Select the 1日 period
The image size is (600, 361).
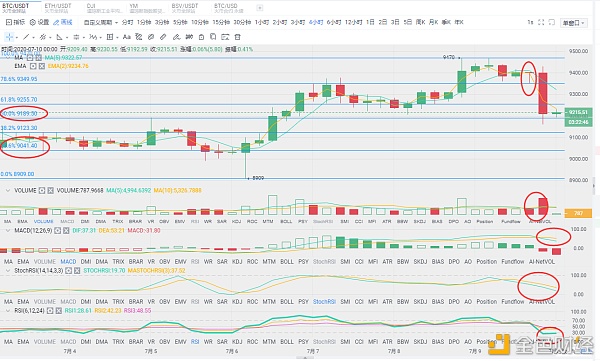point(370,22)
